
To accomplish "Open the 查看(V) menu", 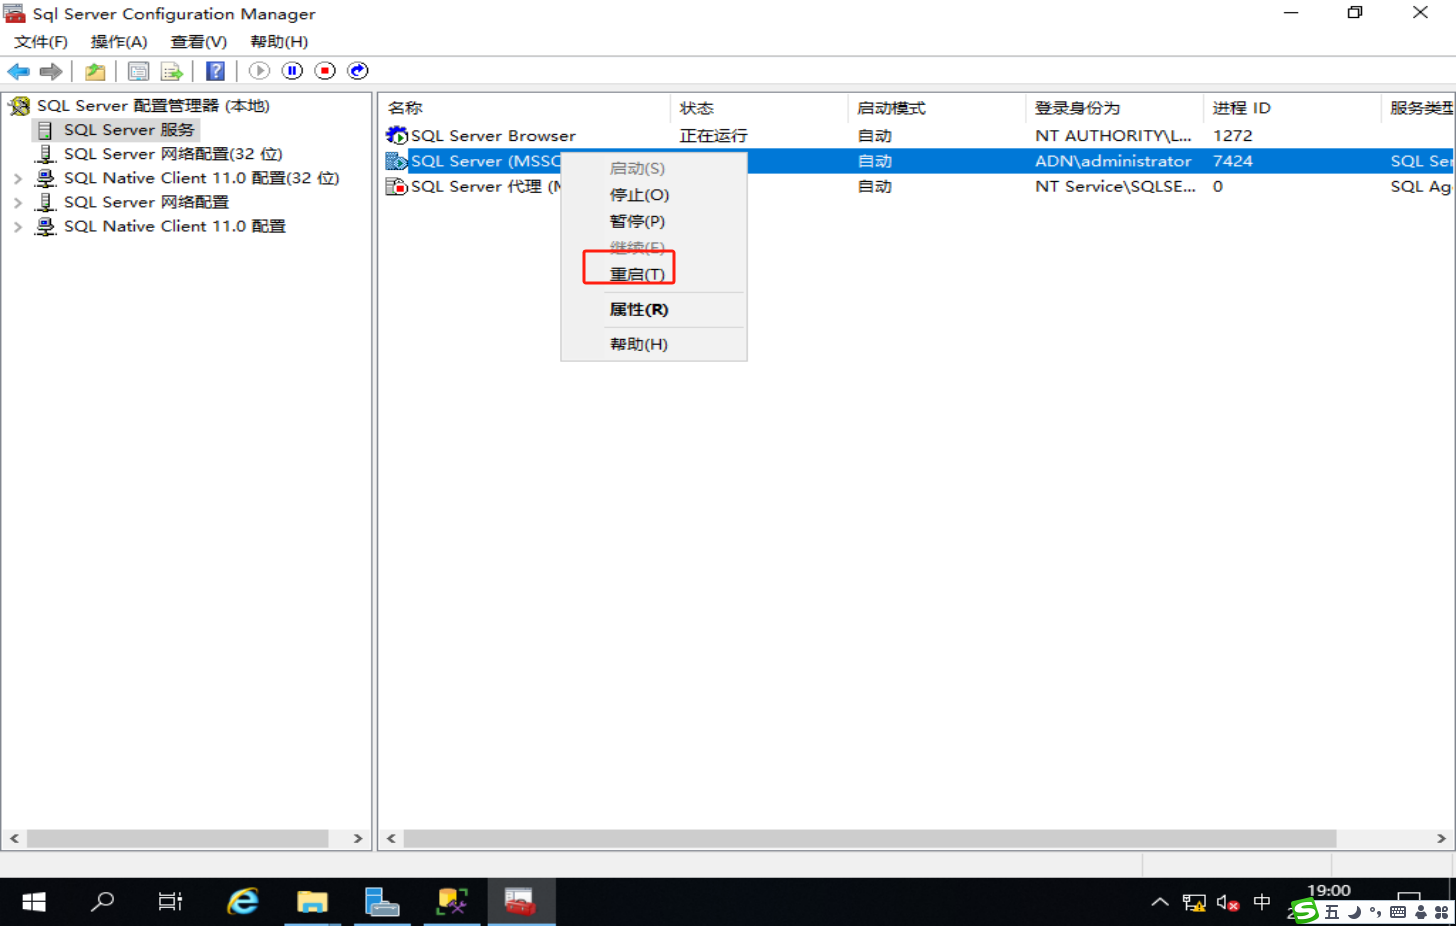I will (199, 42).
